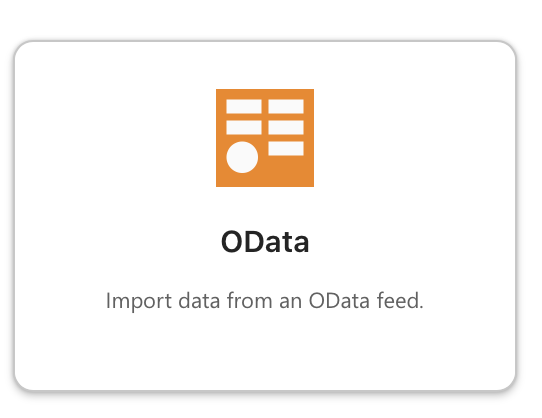
Task: Click the word 'from' in card description
Action: pos(249,300)
